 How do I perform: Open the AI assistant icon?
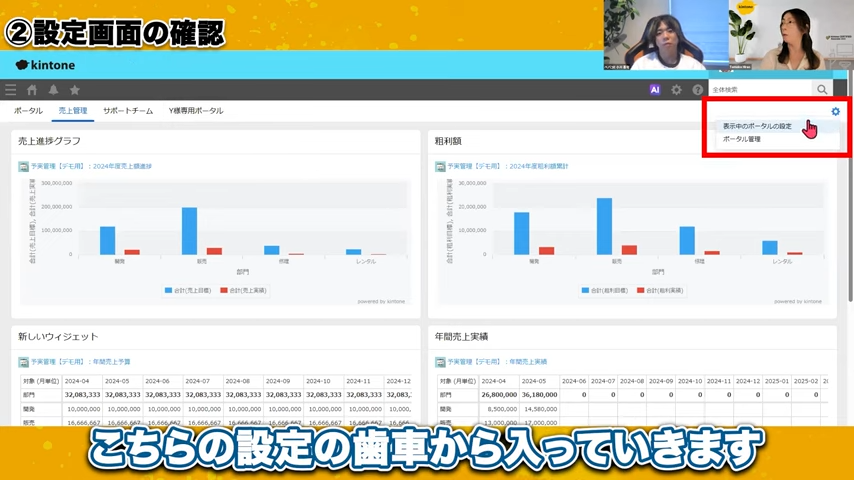coord(655,90)
